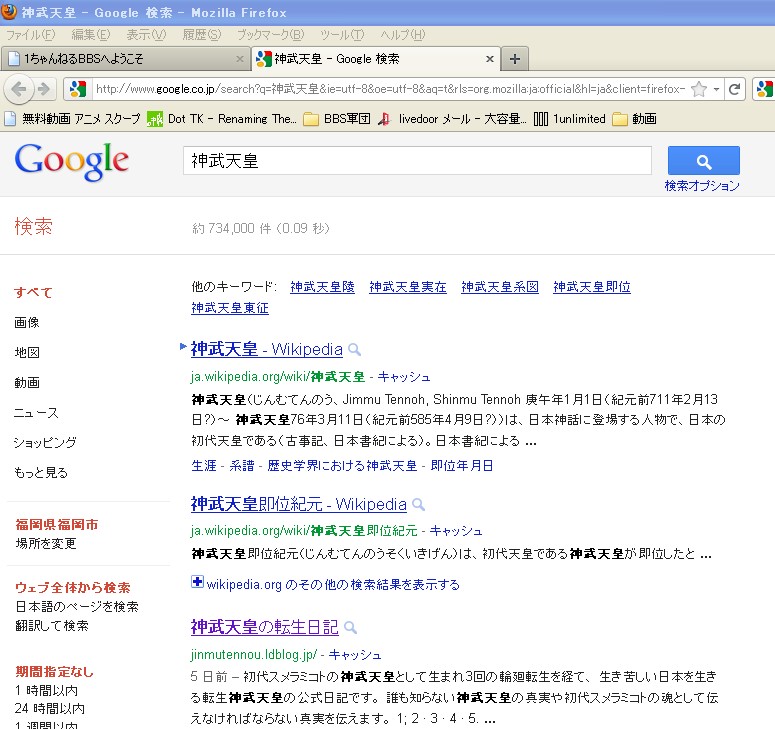Click the Google site favicon in the address bar
The image size is (775, 729).
pos(78,89)
